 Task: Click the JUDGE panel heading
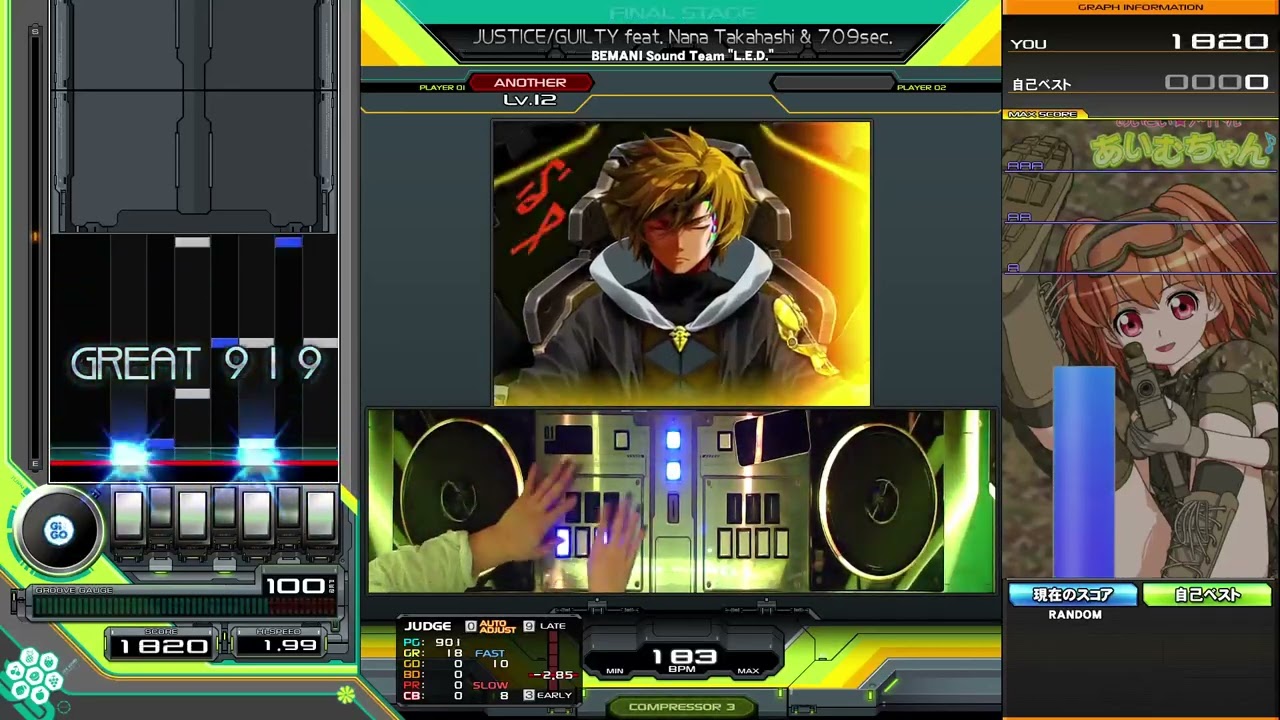click(x=428, y=626)
